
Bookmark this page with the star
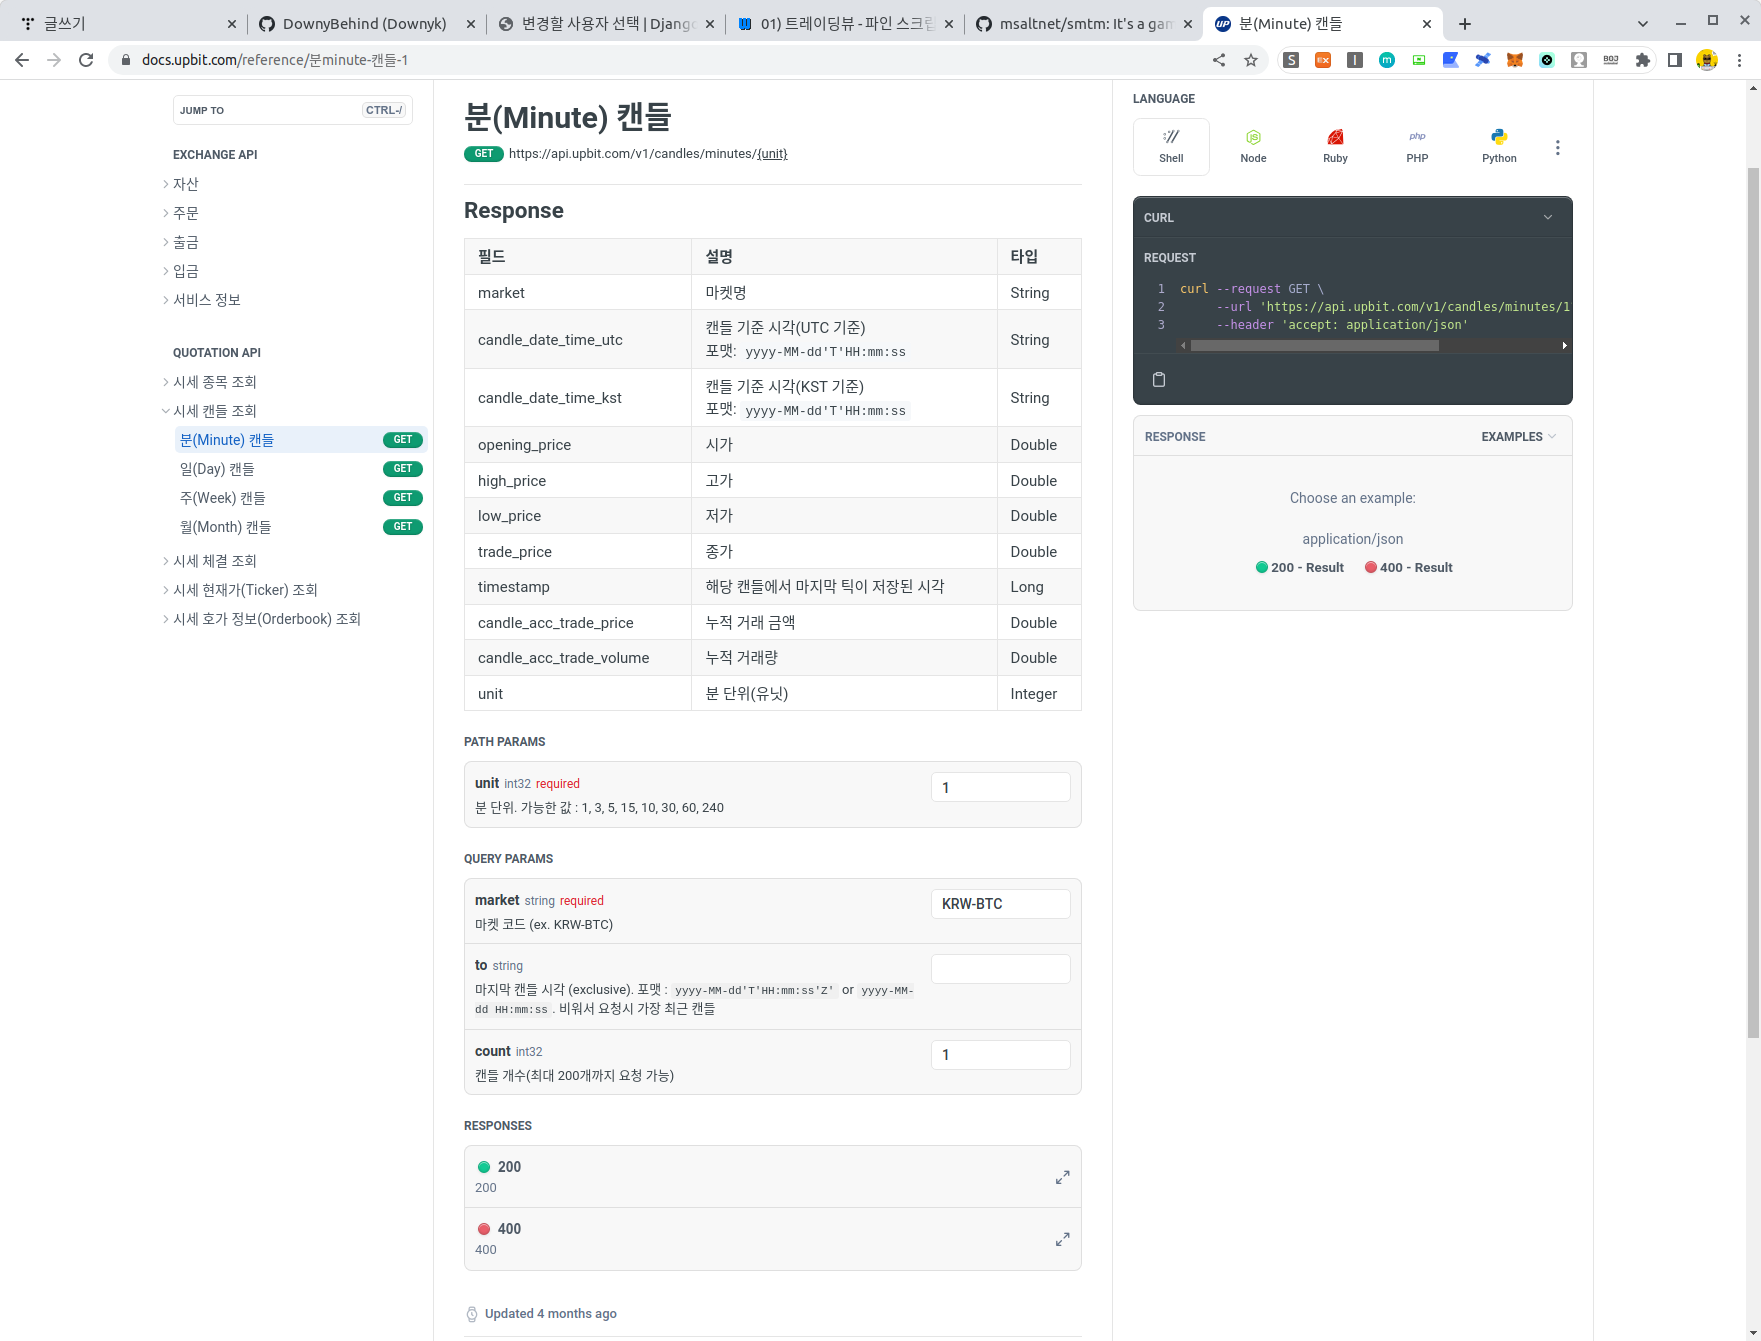1250,60
